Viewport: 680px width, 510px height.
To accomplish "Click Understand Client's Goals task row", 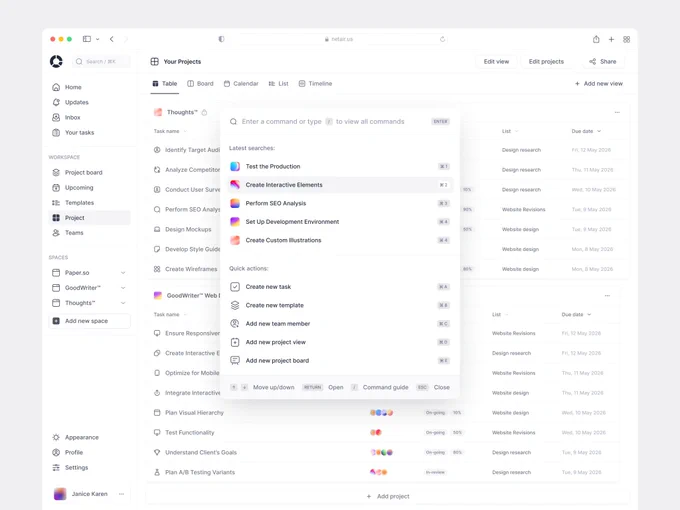I will 383,452.
